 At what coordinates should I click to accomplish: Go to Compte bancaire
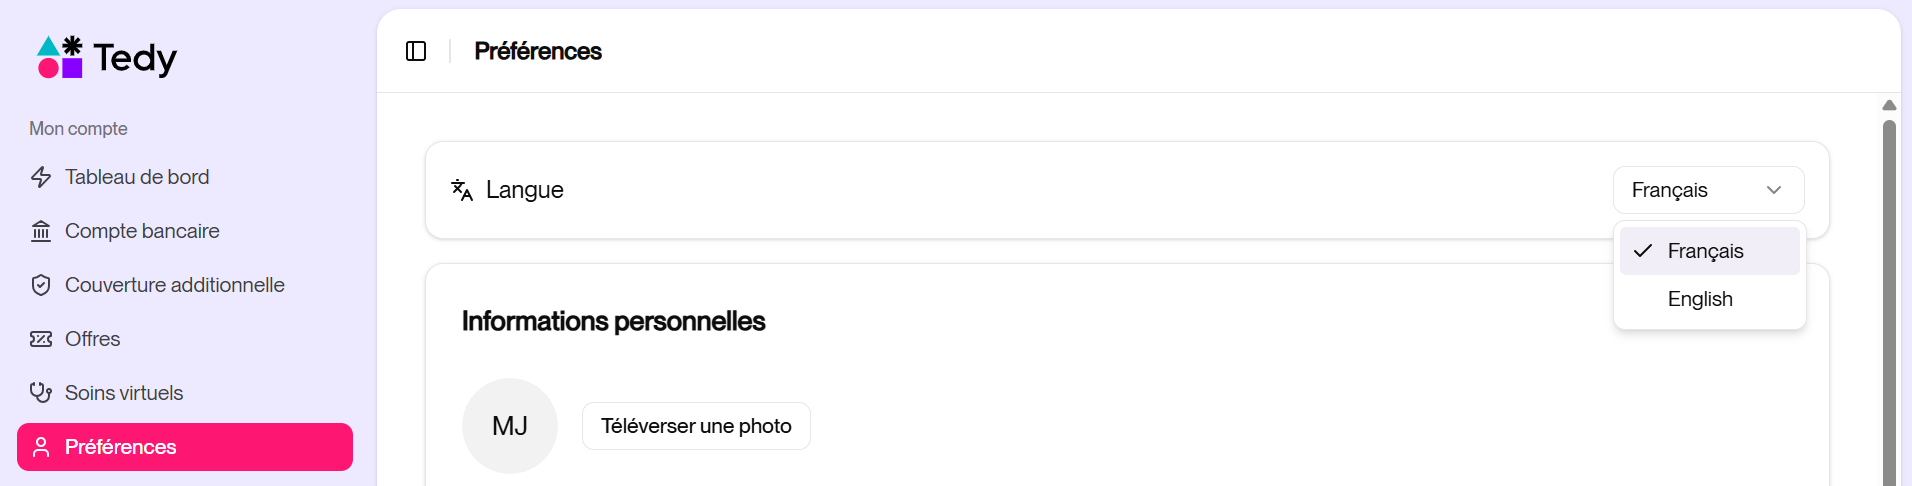tap(142, 231)
